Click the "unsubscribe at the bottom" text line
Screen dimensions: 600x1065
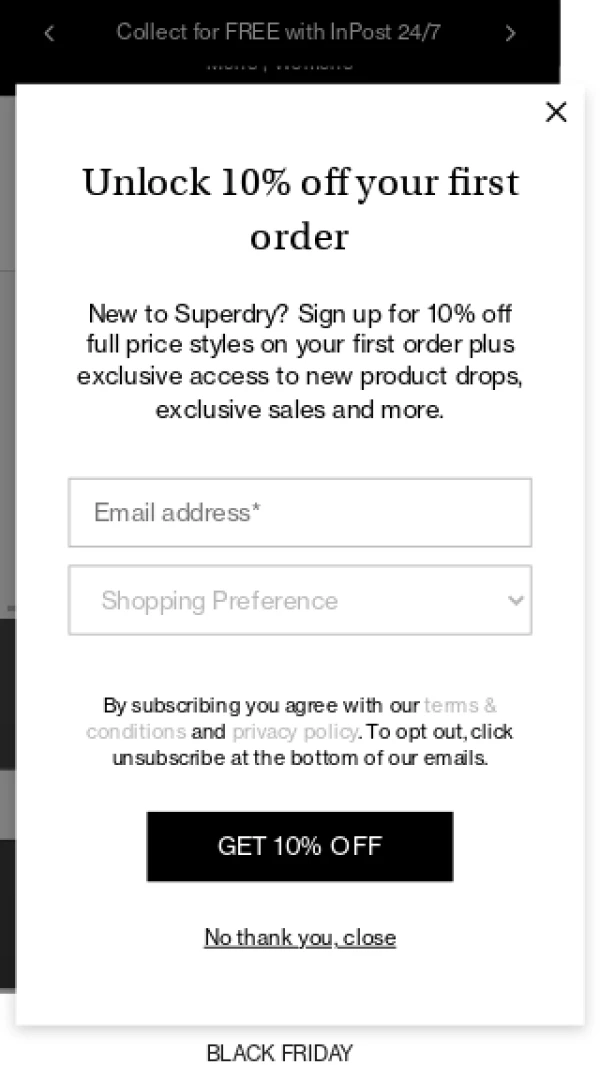tap(300, 758)
